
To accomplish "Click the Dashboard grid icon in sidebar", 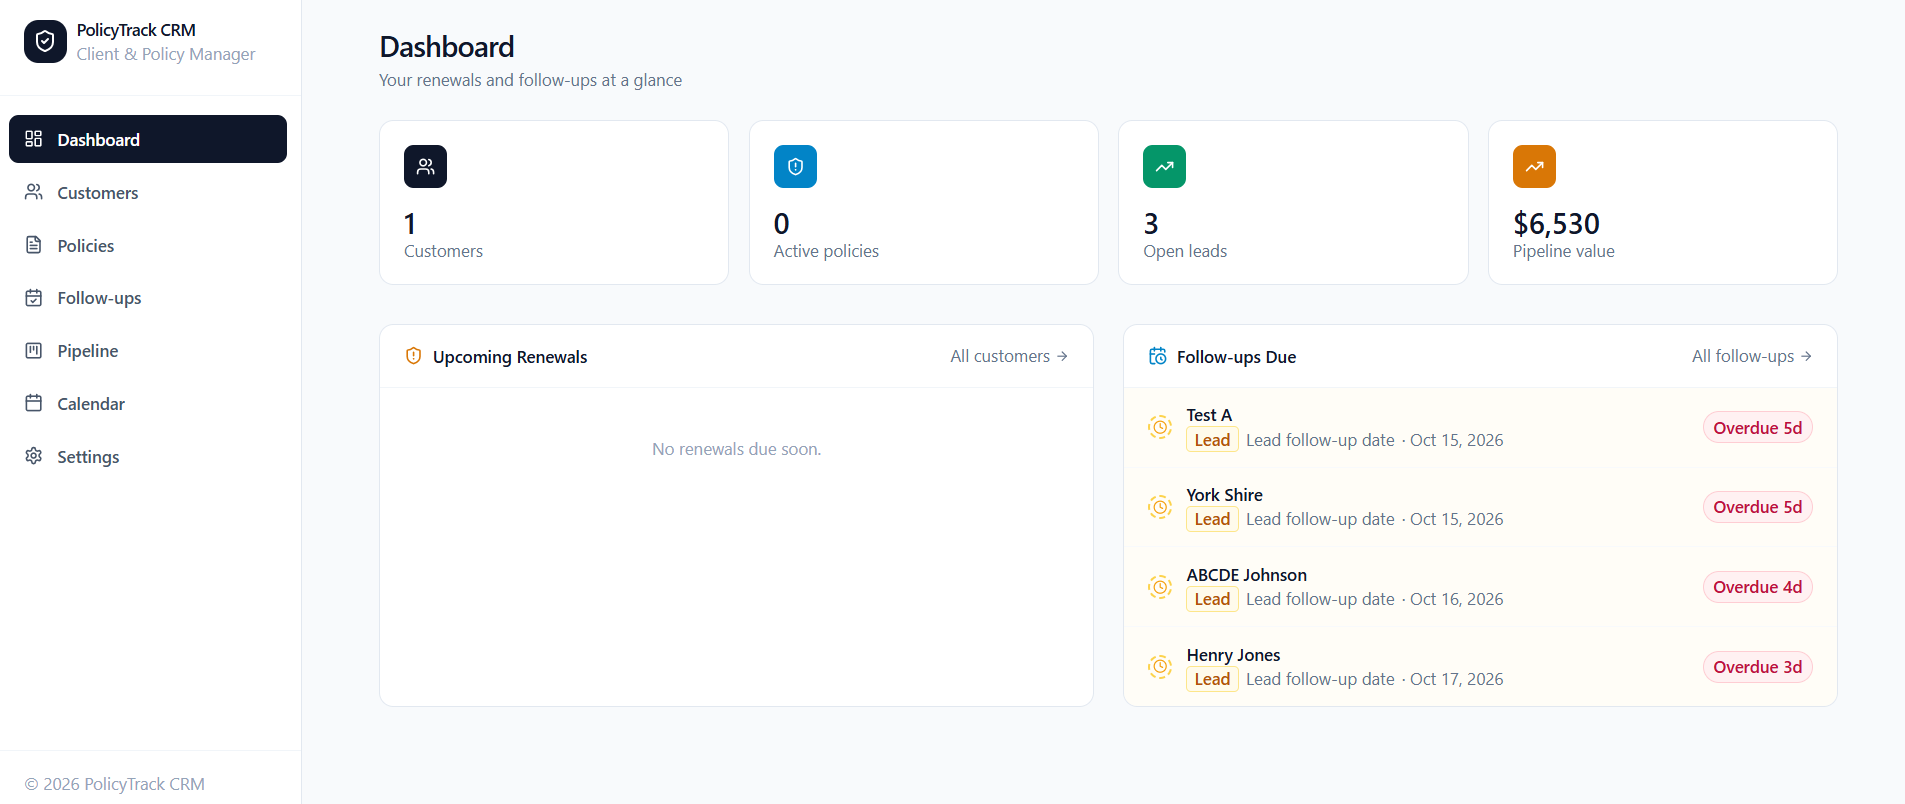I will point(34,139).
